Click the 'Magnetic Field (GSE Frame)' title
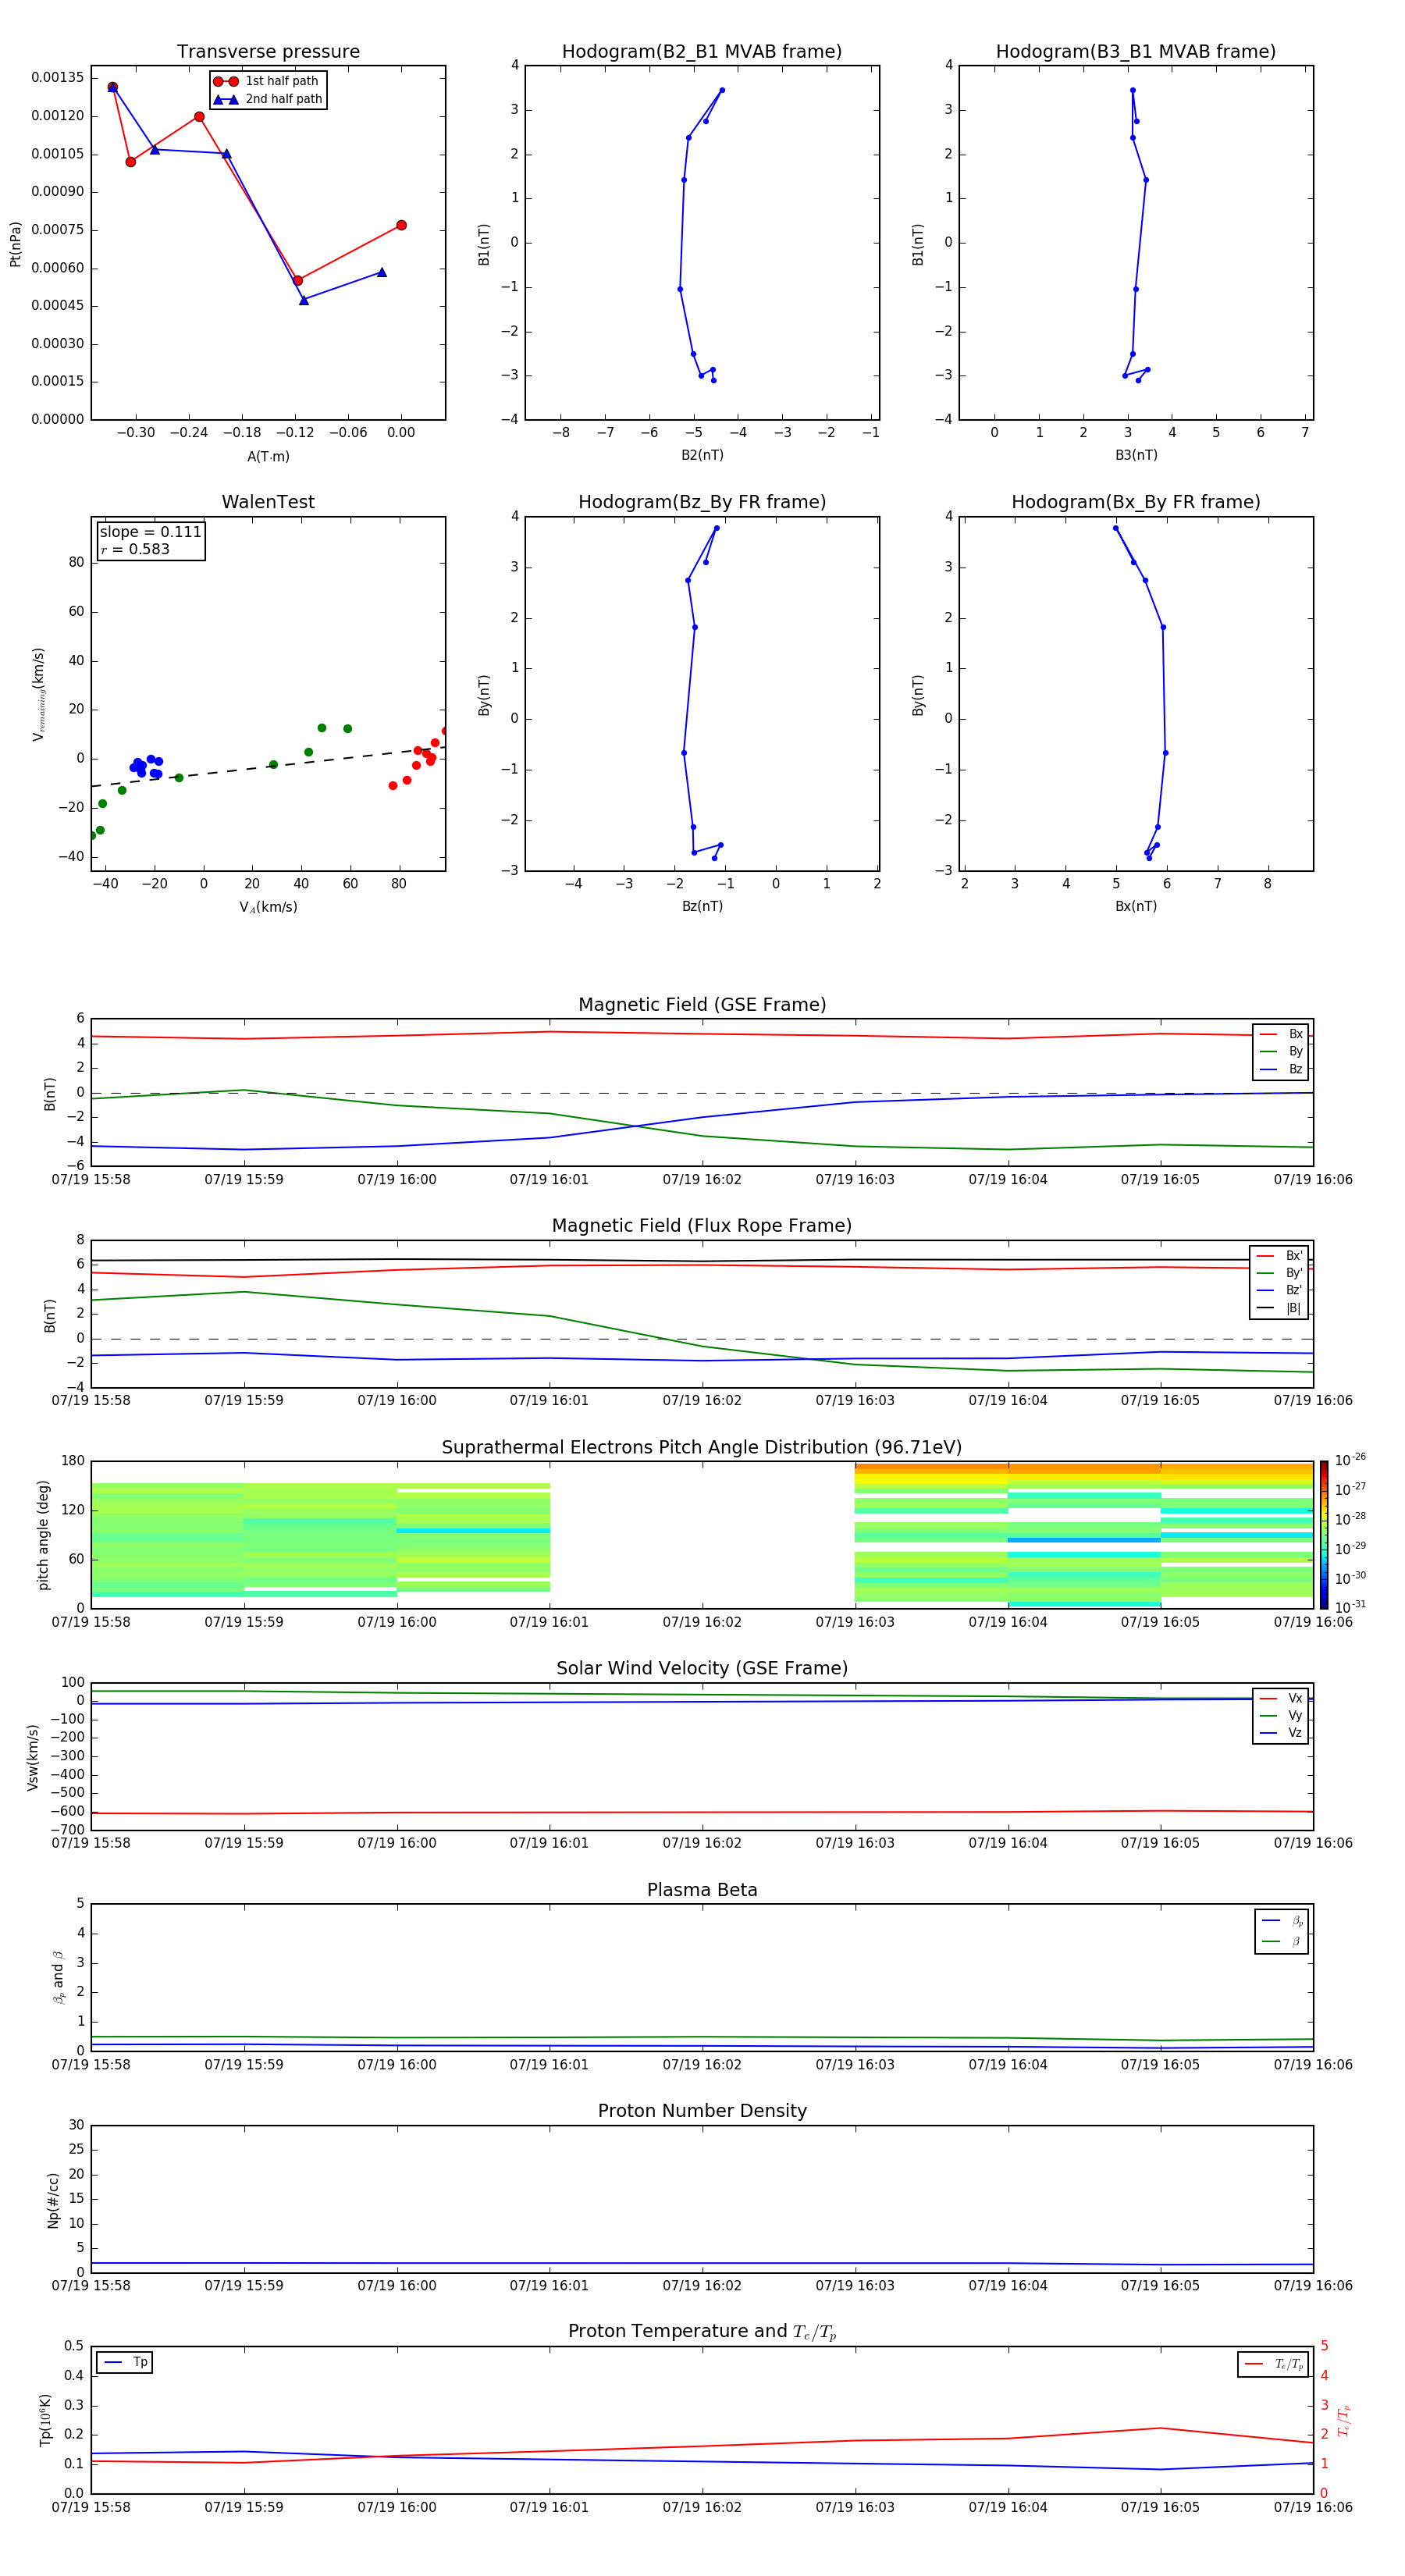This screenshot has width=1405, height=2576. tap(702, 1005)
